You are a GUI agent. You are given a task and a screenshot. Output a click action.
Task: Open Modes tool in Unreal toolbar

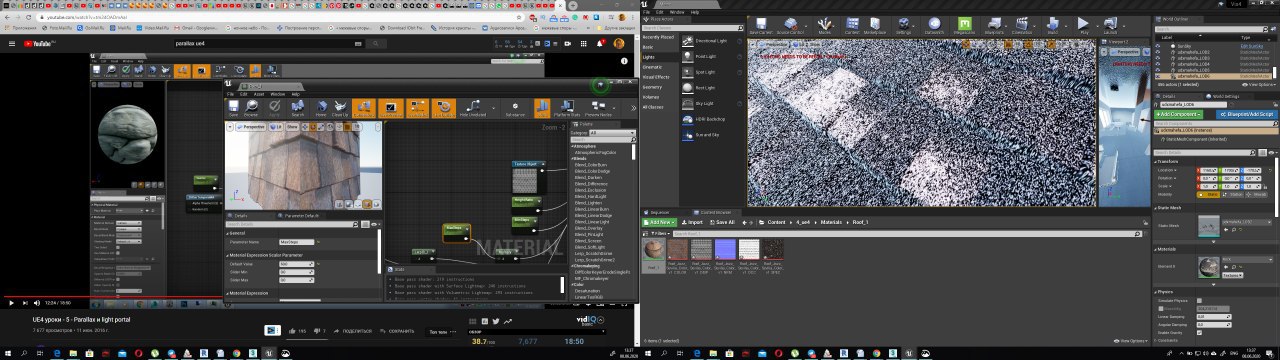pyautogui.click(x=824, y=25)
